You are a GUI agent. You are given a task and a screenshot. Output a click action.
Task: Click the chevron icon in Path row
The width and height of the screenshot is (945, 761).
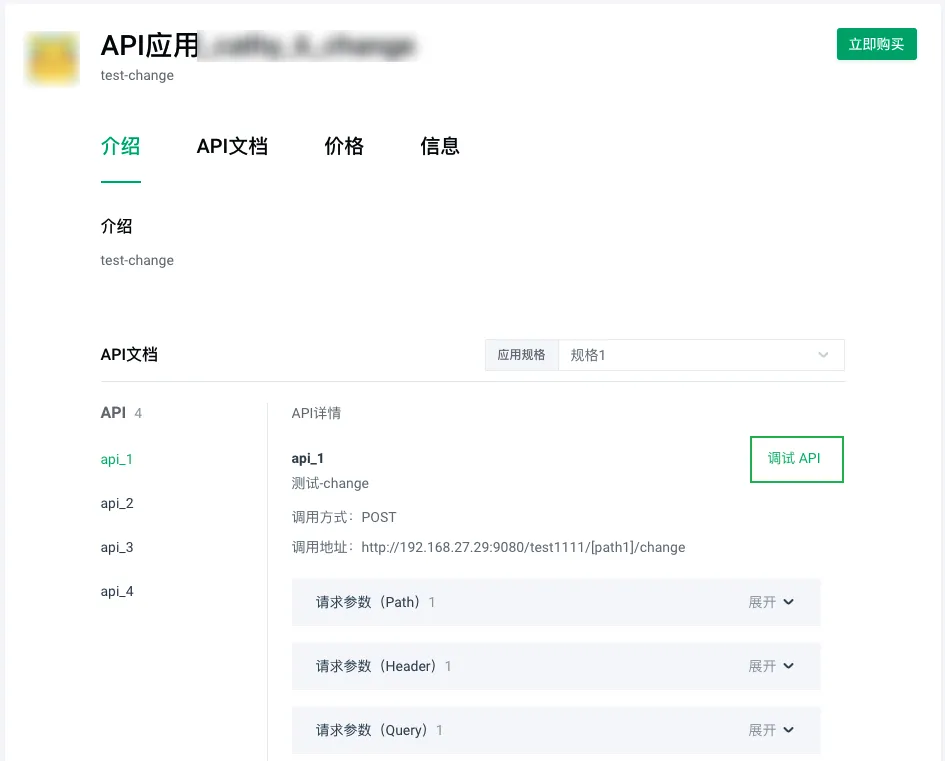pos(788,602)
